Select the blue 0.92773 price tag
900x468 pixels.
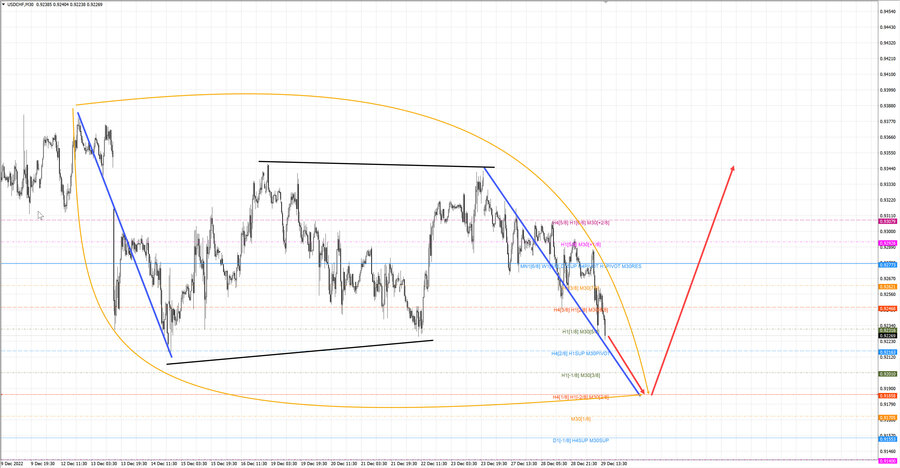click(x=887, y=265)
